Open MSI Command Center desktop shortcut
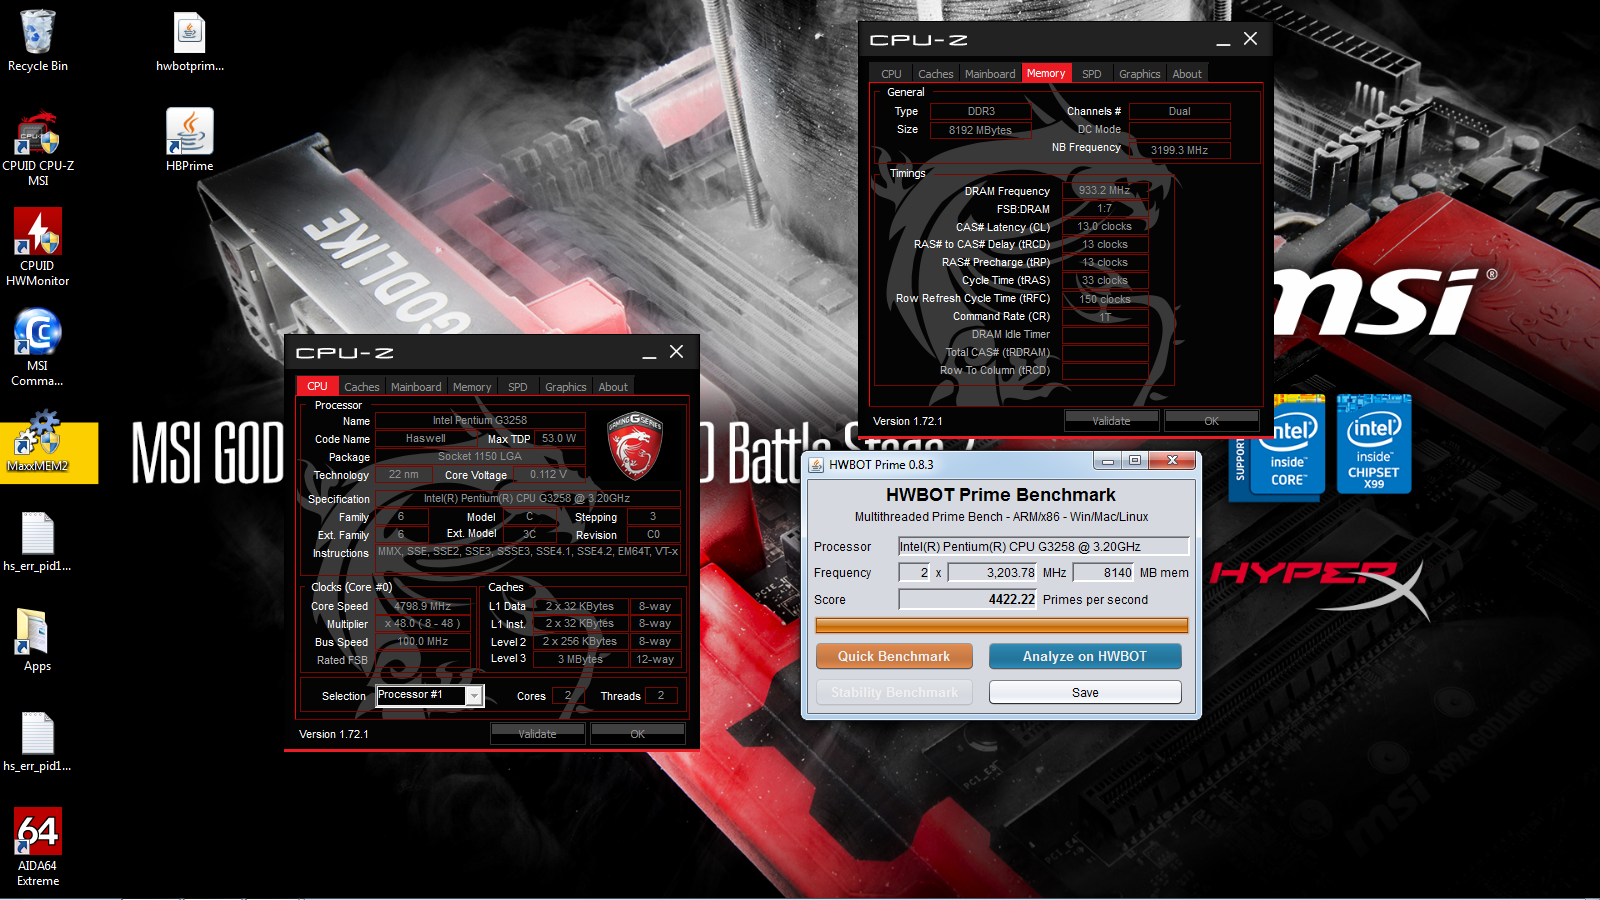 point(38,348)
